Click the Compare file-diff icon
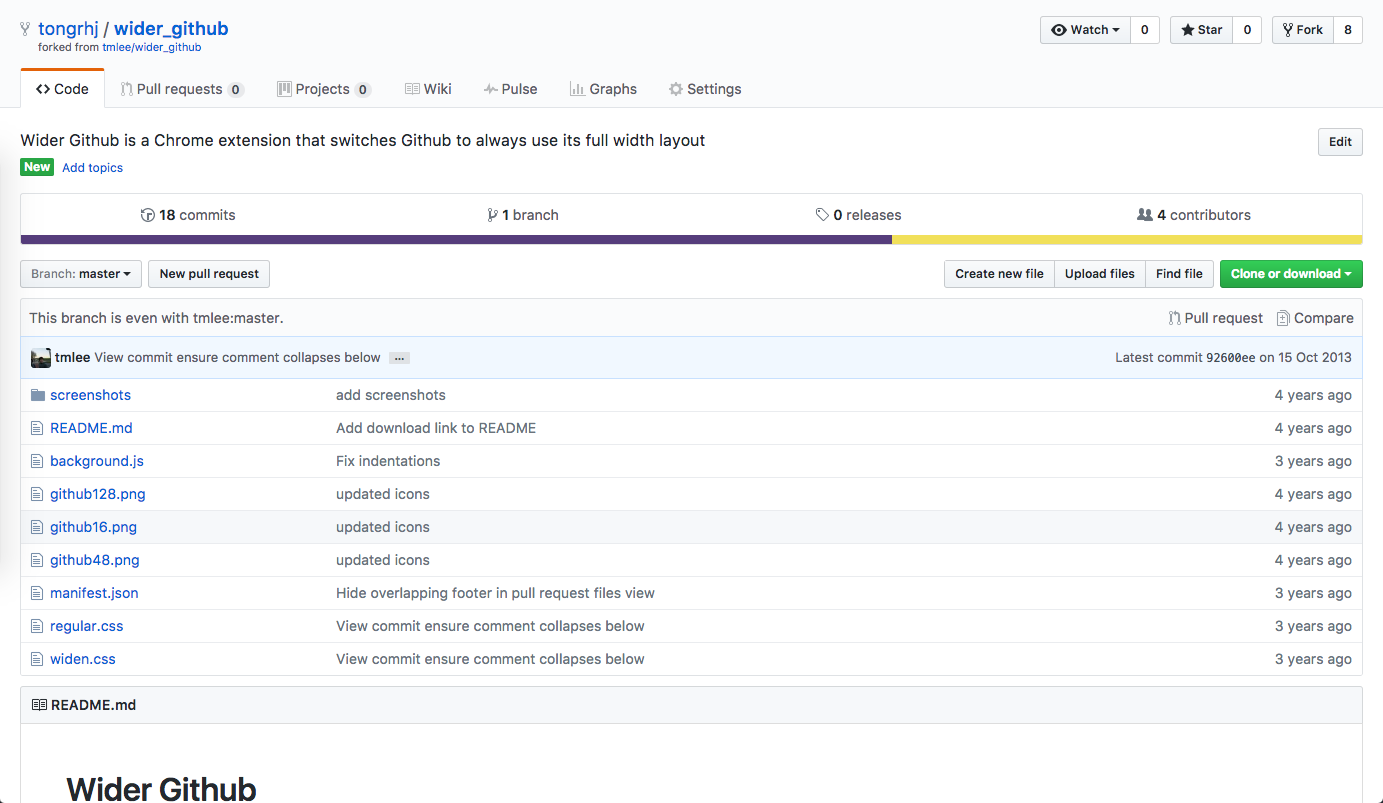1383x803 pixels. [1283, 318]
